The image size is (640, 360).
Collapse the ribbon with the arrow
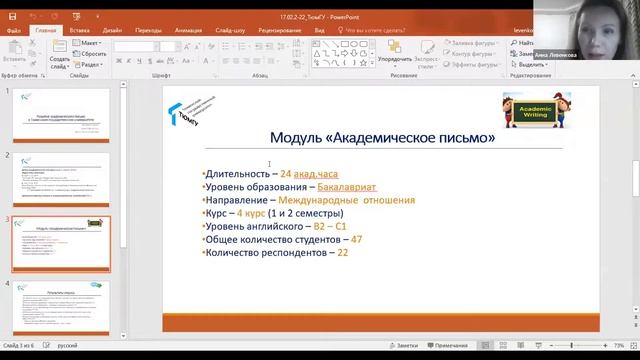[633, 76]
